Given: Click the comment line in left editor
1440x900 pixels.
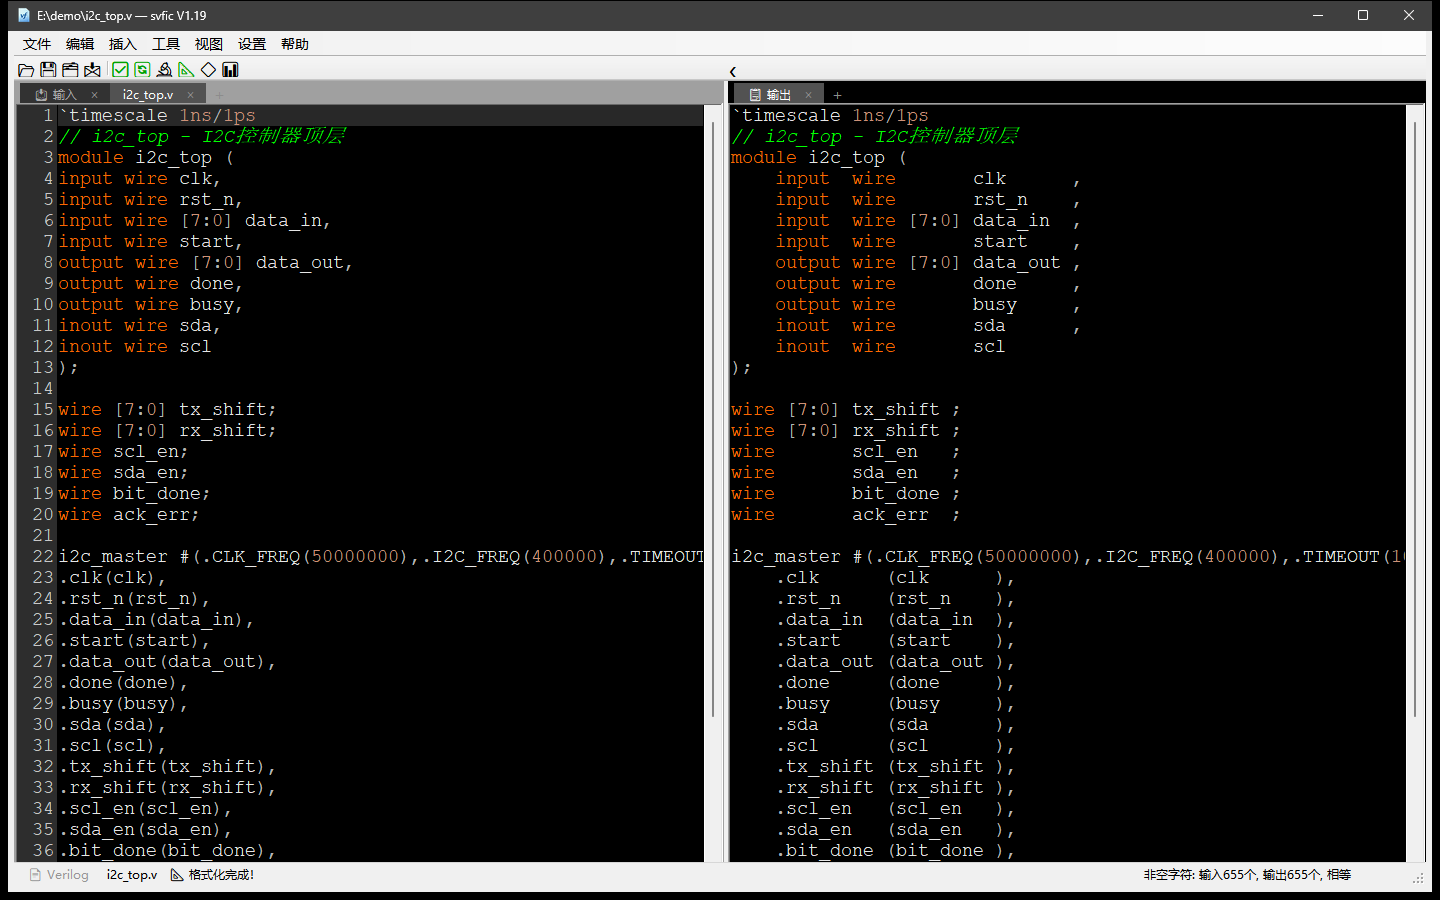Looking at the screenshot, I should pos(202,137).
